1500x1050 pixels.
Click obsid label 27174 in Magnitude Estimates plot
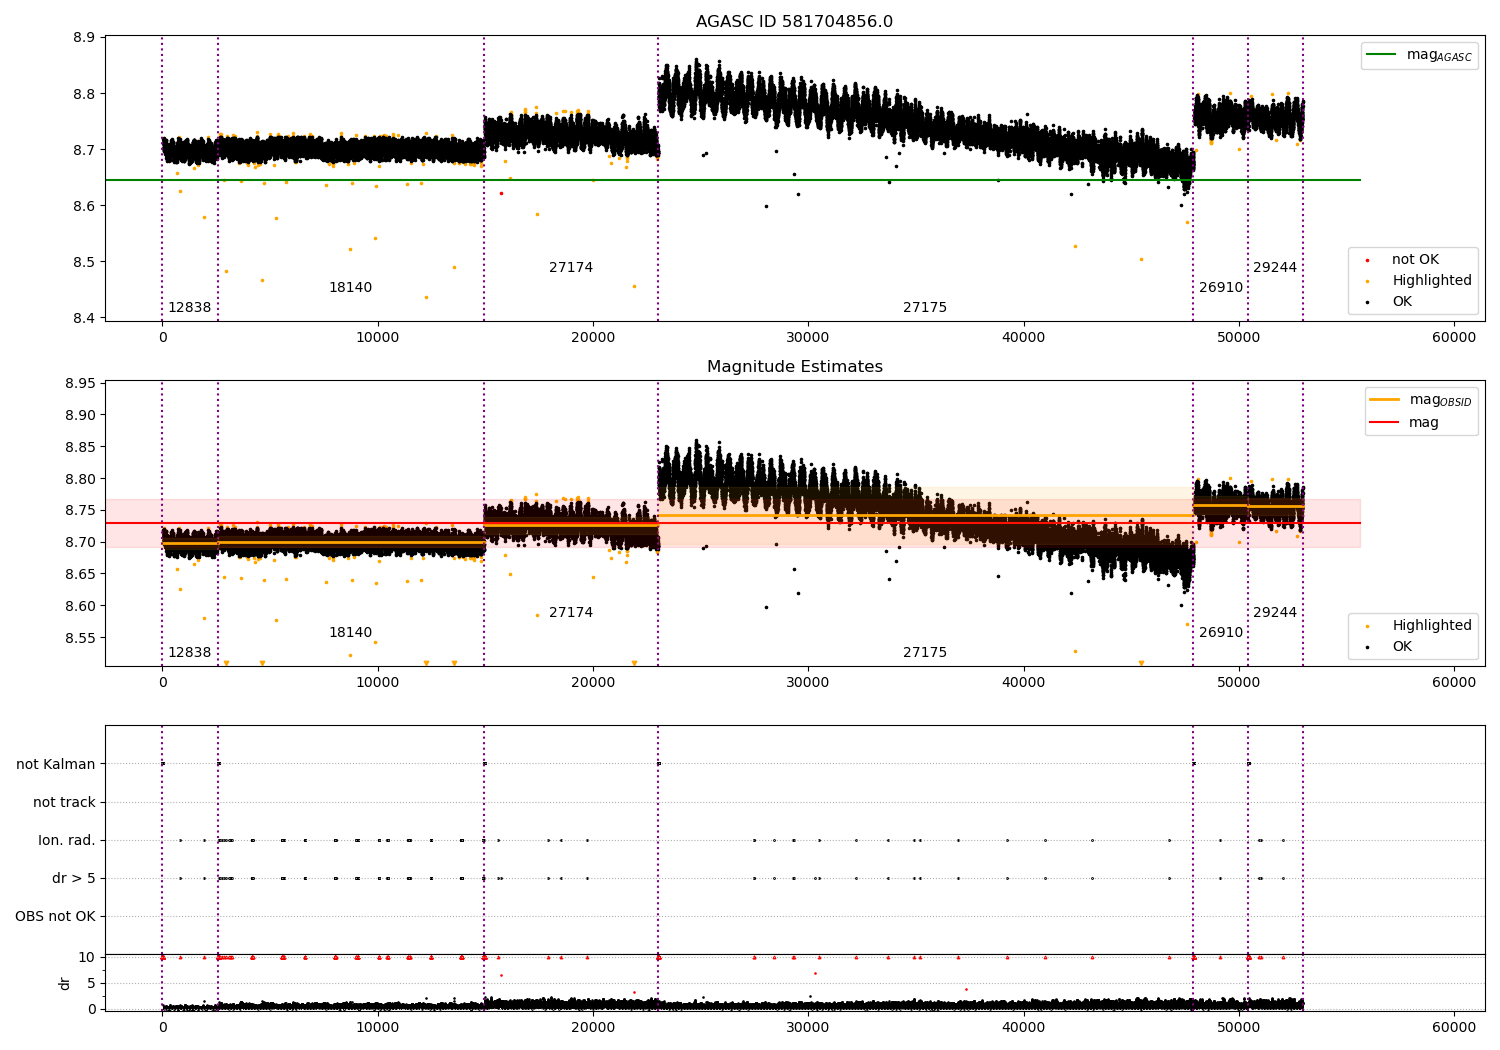tap(571, 613)
